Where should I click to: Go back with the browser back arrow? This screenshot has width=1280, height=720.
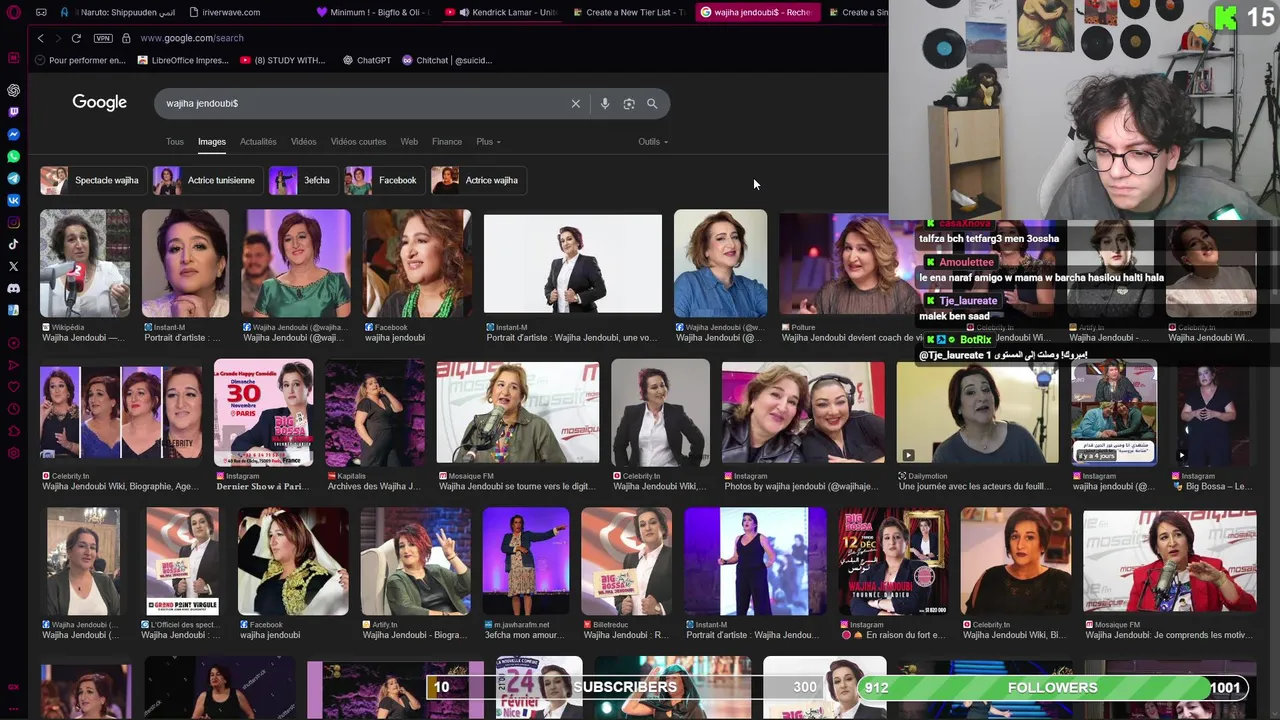(40, 38)
